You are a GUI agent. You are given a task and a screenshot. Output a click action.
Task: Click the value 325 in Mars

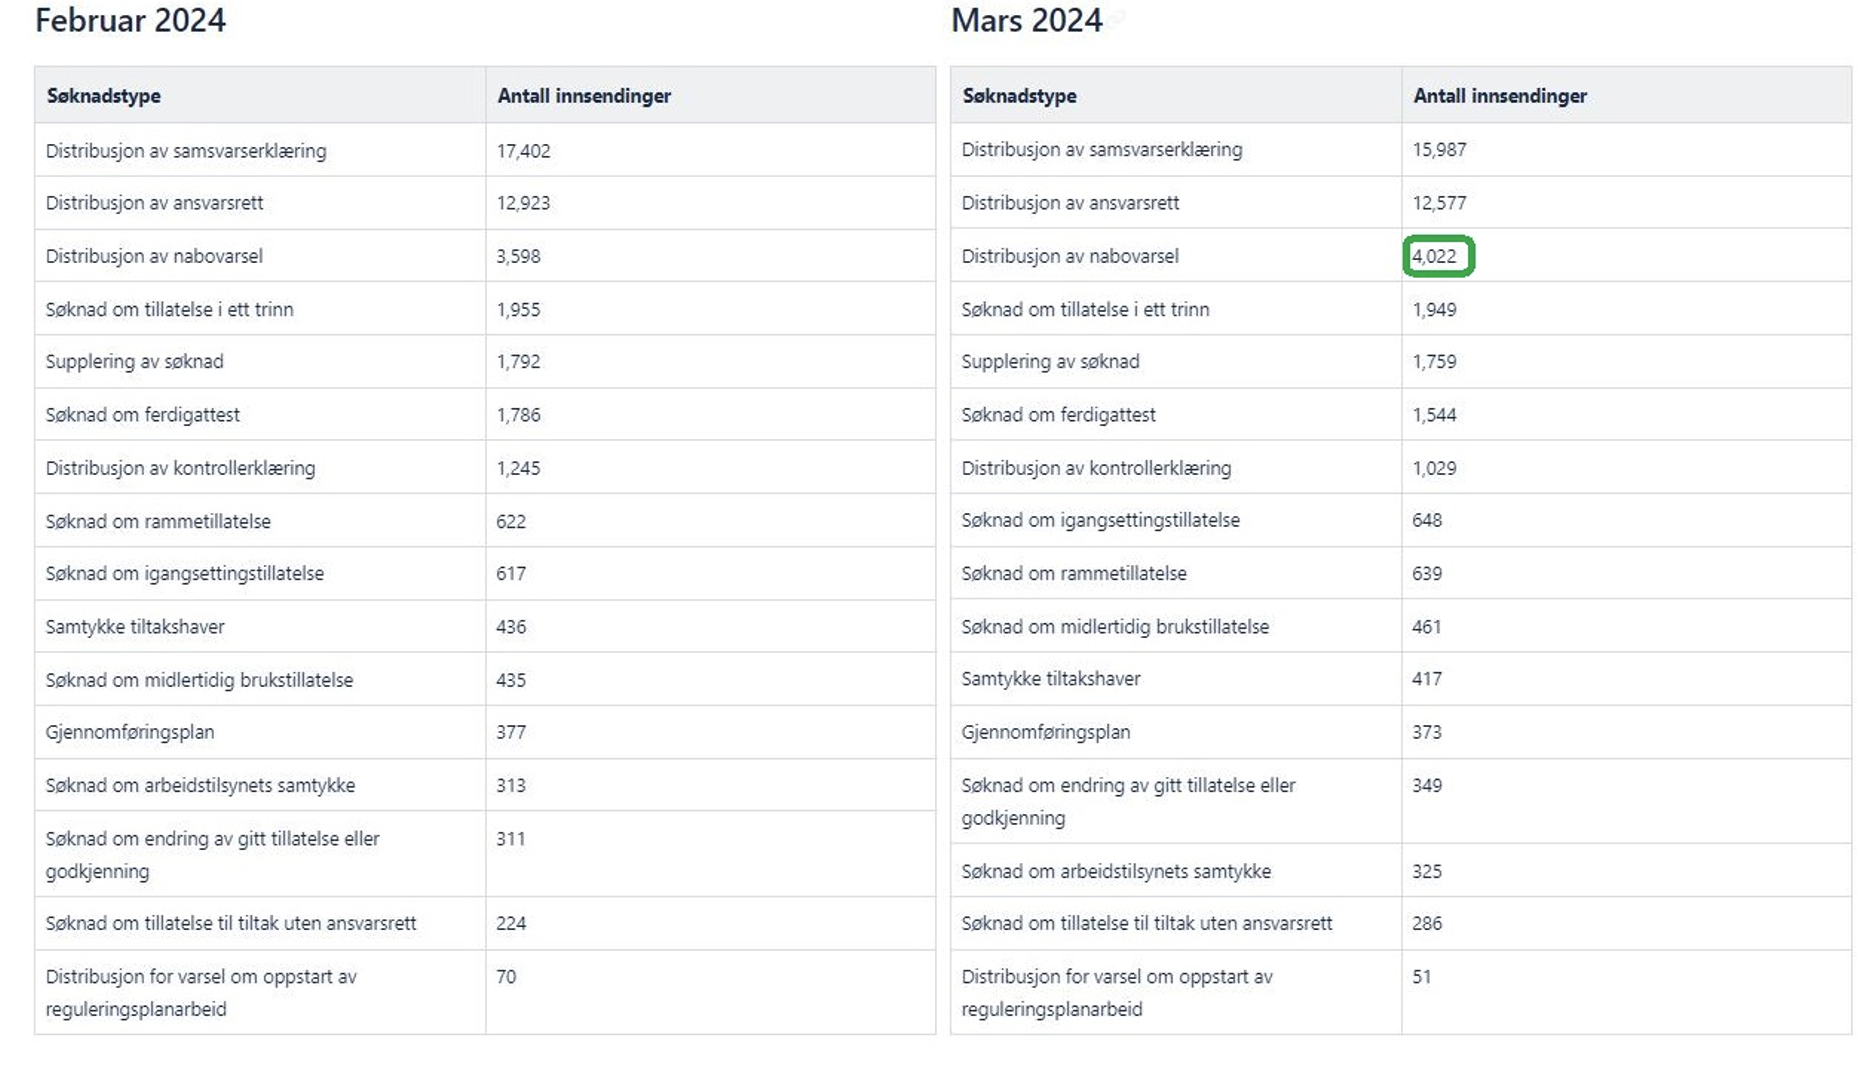pyautogui.click(x=1427, y=872)
